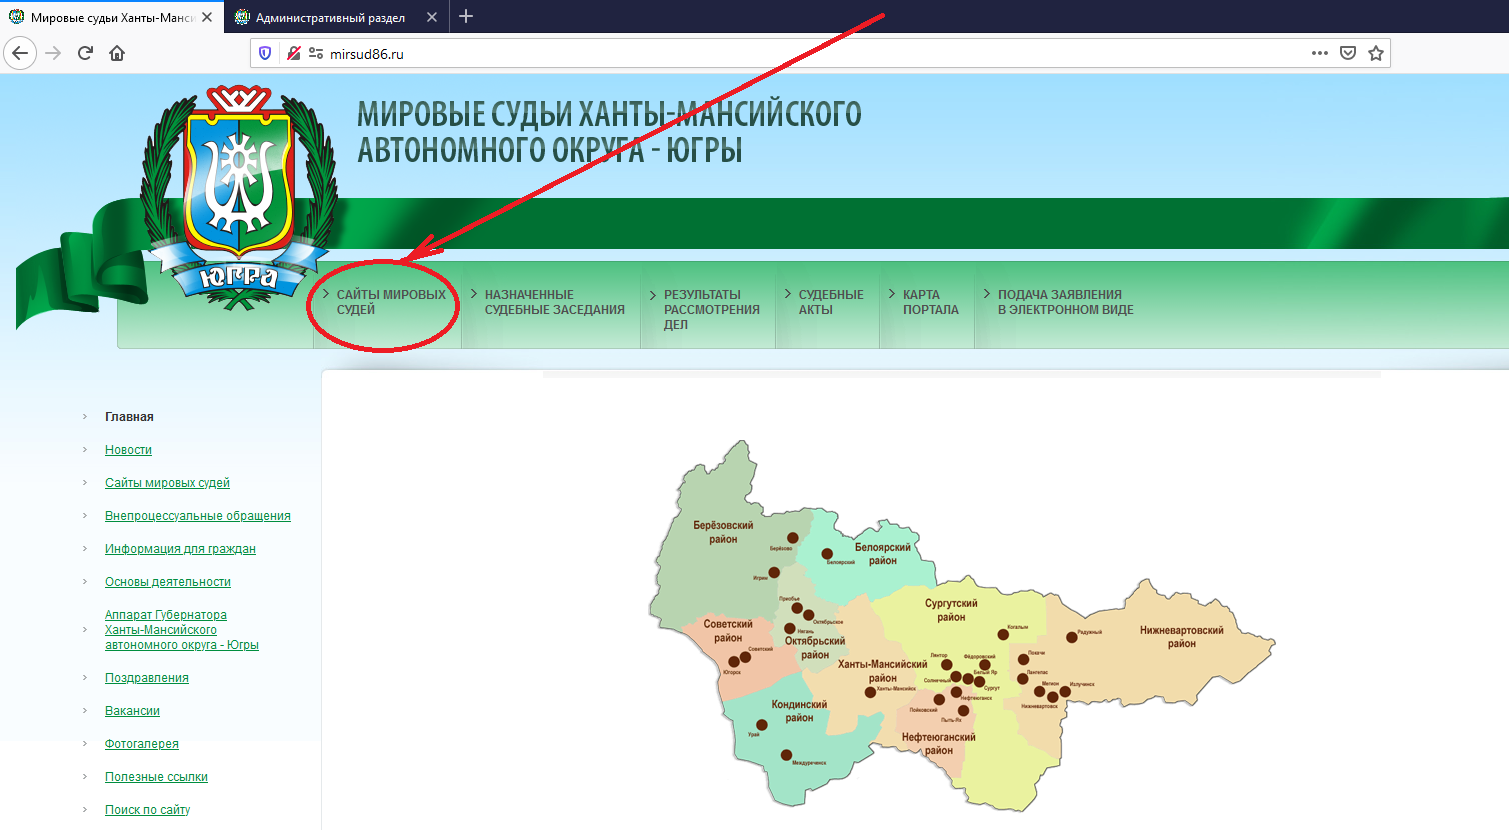Open Карта портала menu item
The width and height of the screenshot is (1509, 830).
[930, 302]
